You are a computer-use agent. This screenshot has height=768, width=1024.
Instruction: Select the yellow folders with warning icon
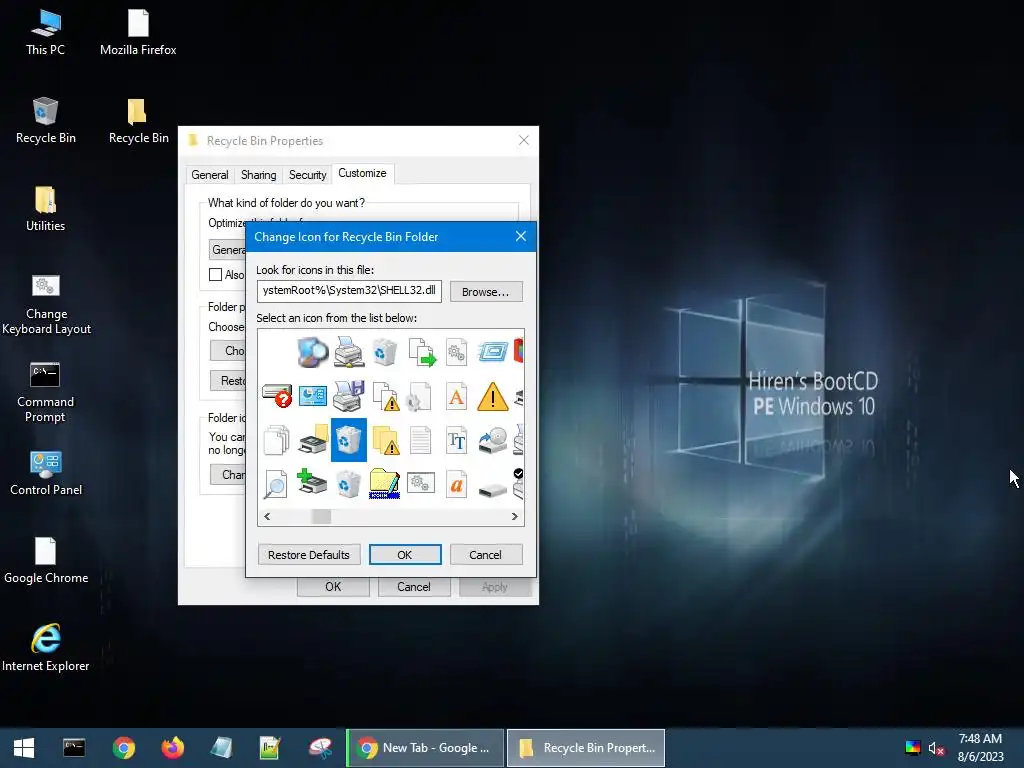(x=385, y=440)
